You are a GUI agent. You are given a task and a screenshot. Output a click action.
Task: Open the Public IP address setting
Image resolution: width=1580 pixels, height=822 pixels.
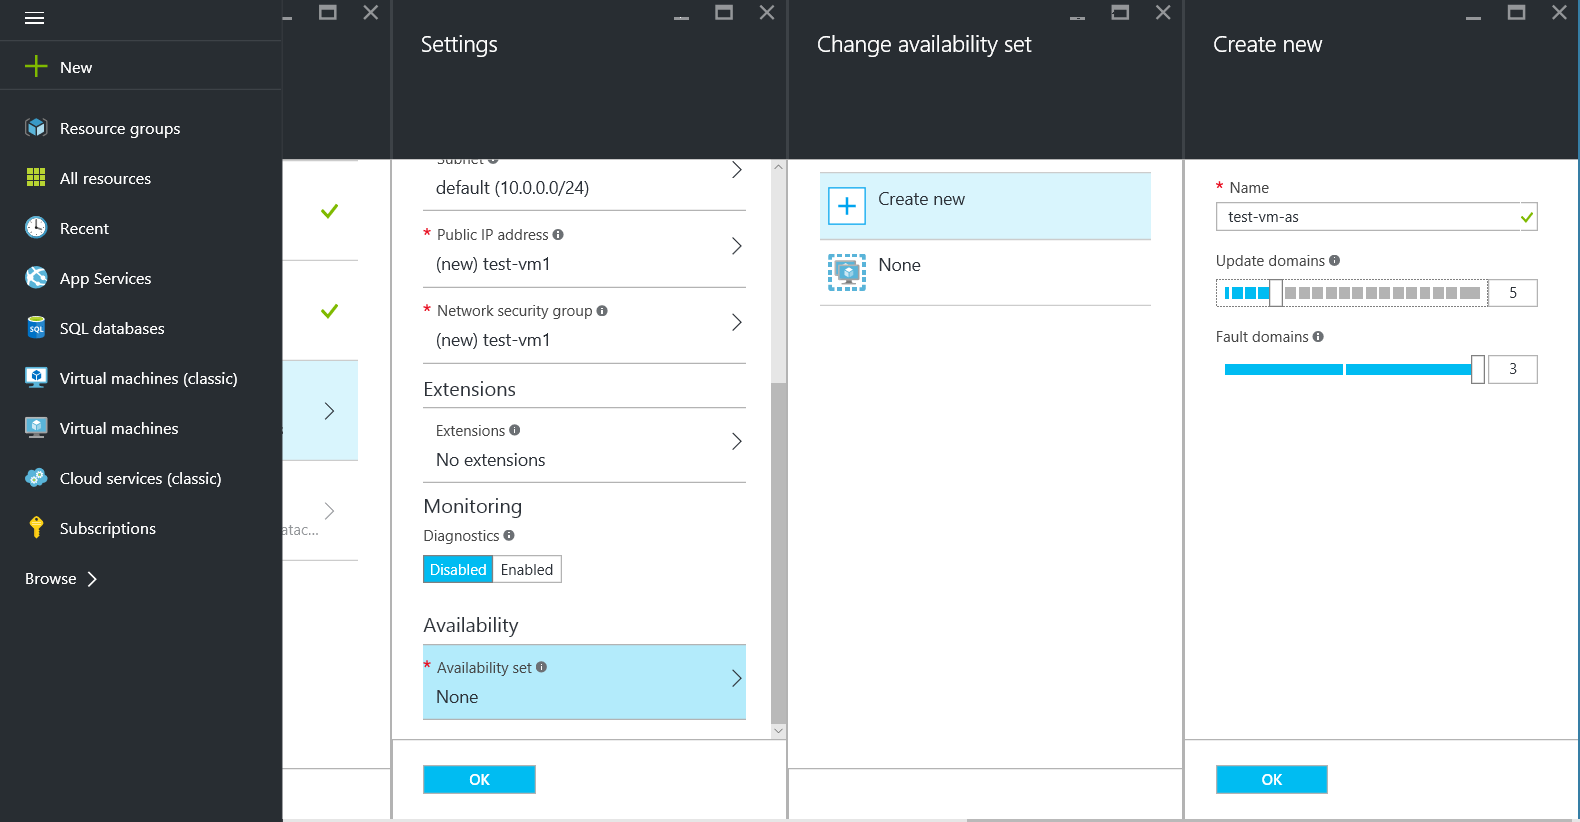[584, 249]
